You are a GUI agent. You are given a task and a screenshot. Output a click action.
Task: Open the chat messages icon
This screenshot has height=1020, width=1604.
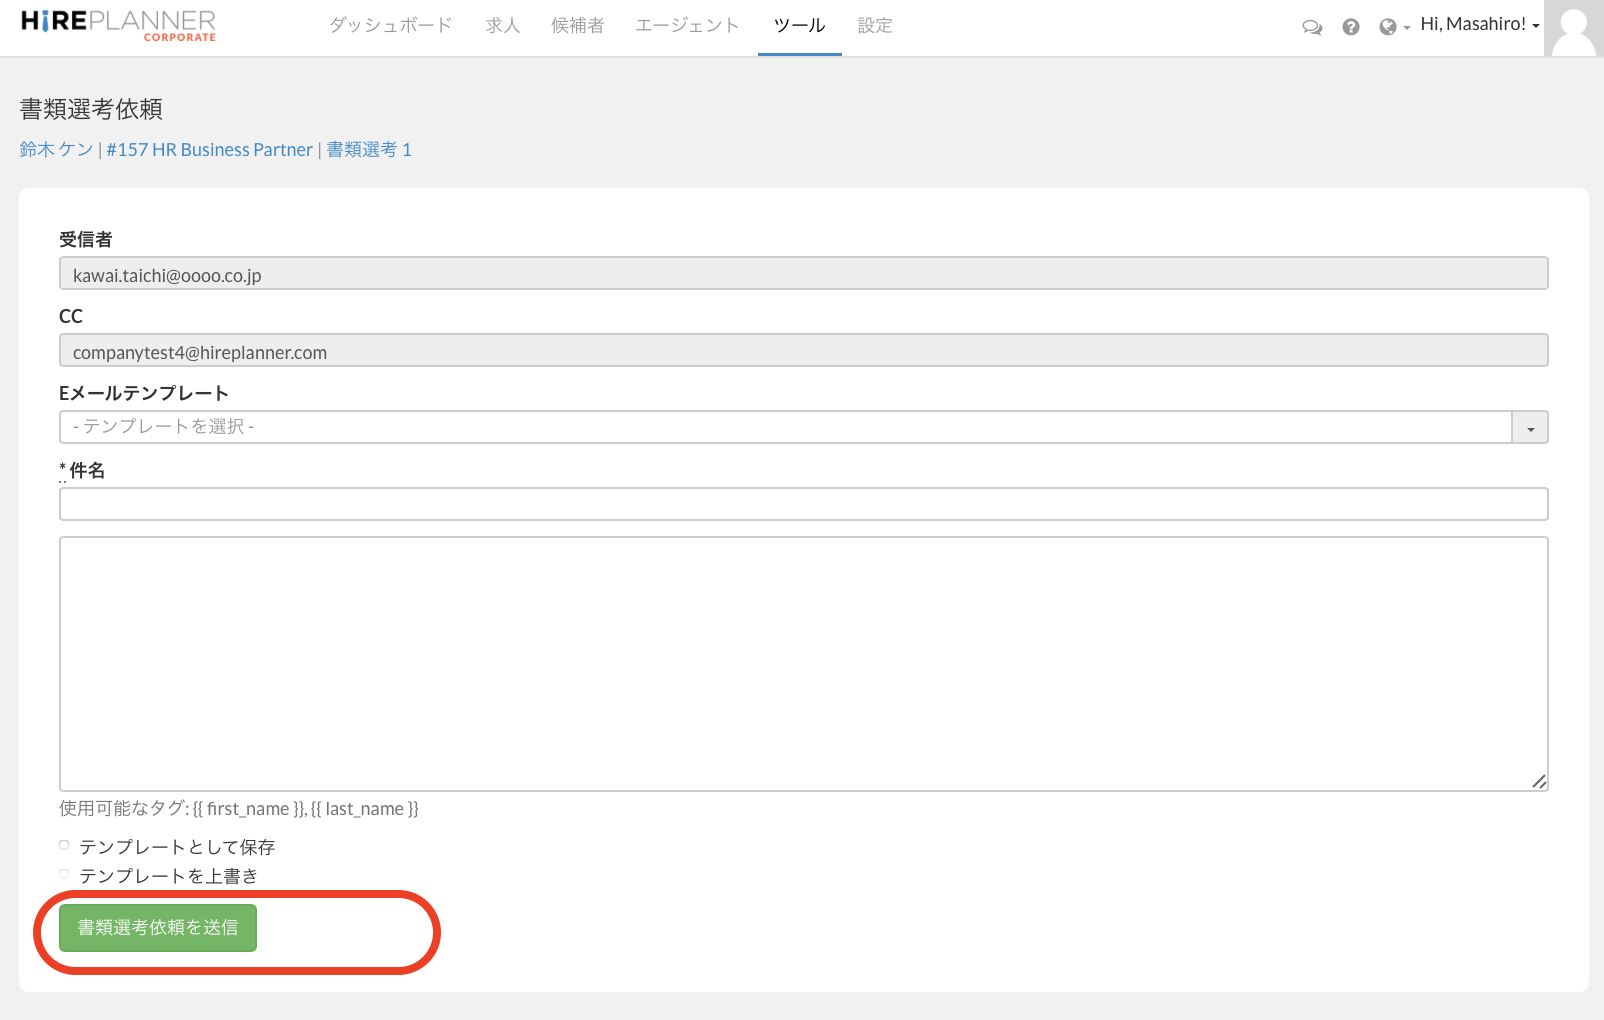pyautogui.click(x=1312, y=27)
